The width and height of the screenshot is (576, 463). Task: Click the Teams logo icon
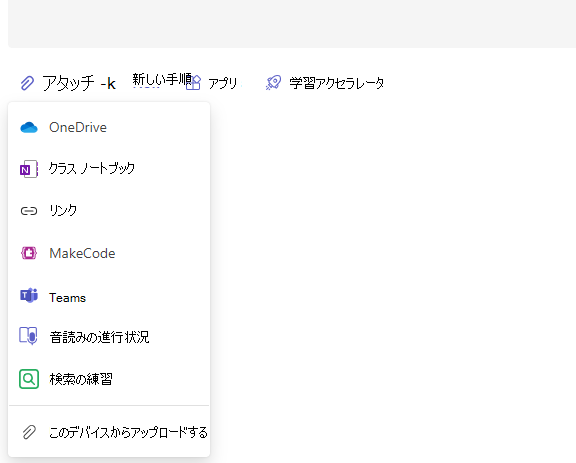coord(29,295)
